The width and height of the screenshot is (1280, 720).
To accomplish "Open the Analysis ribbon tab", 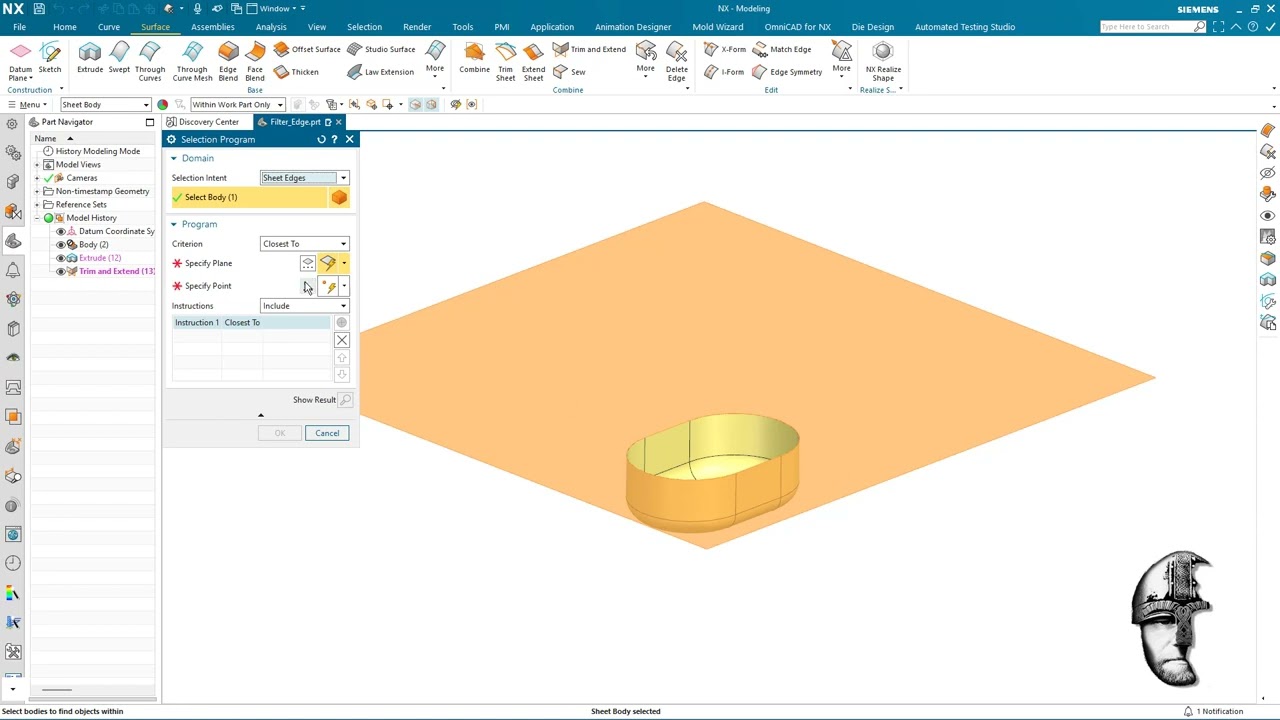I will pyautogui.click(x=271, y=27).
